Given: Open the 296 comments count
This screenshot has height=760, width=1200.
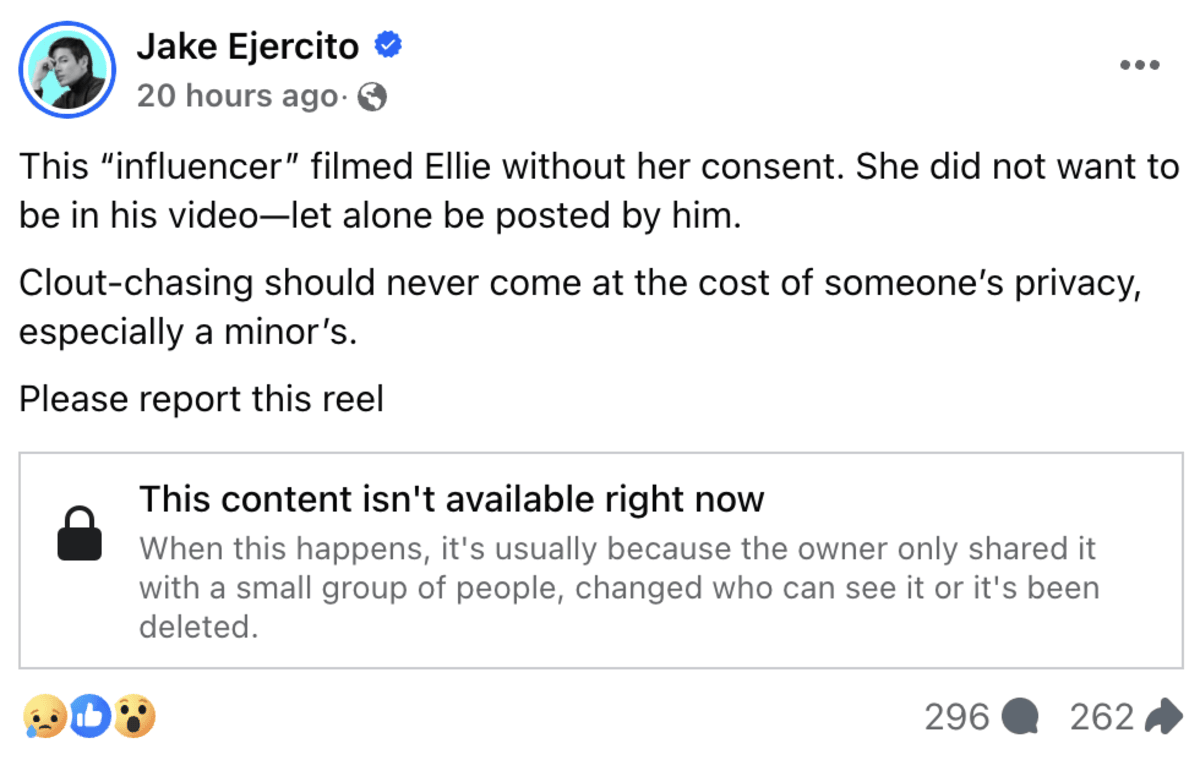Looking at the screenshot, I should tap(957, 717).
